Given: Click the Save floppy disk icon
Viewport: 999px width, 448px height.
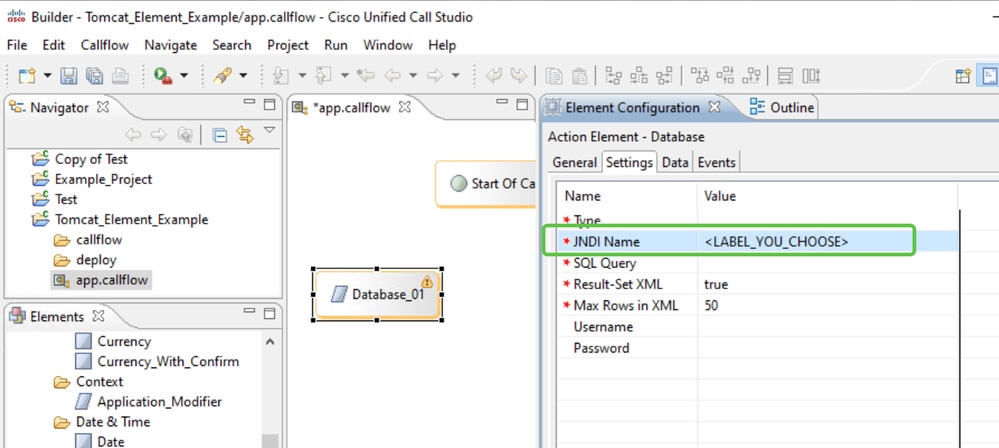Looking at the screenshot, I should 69,76.
